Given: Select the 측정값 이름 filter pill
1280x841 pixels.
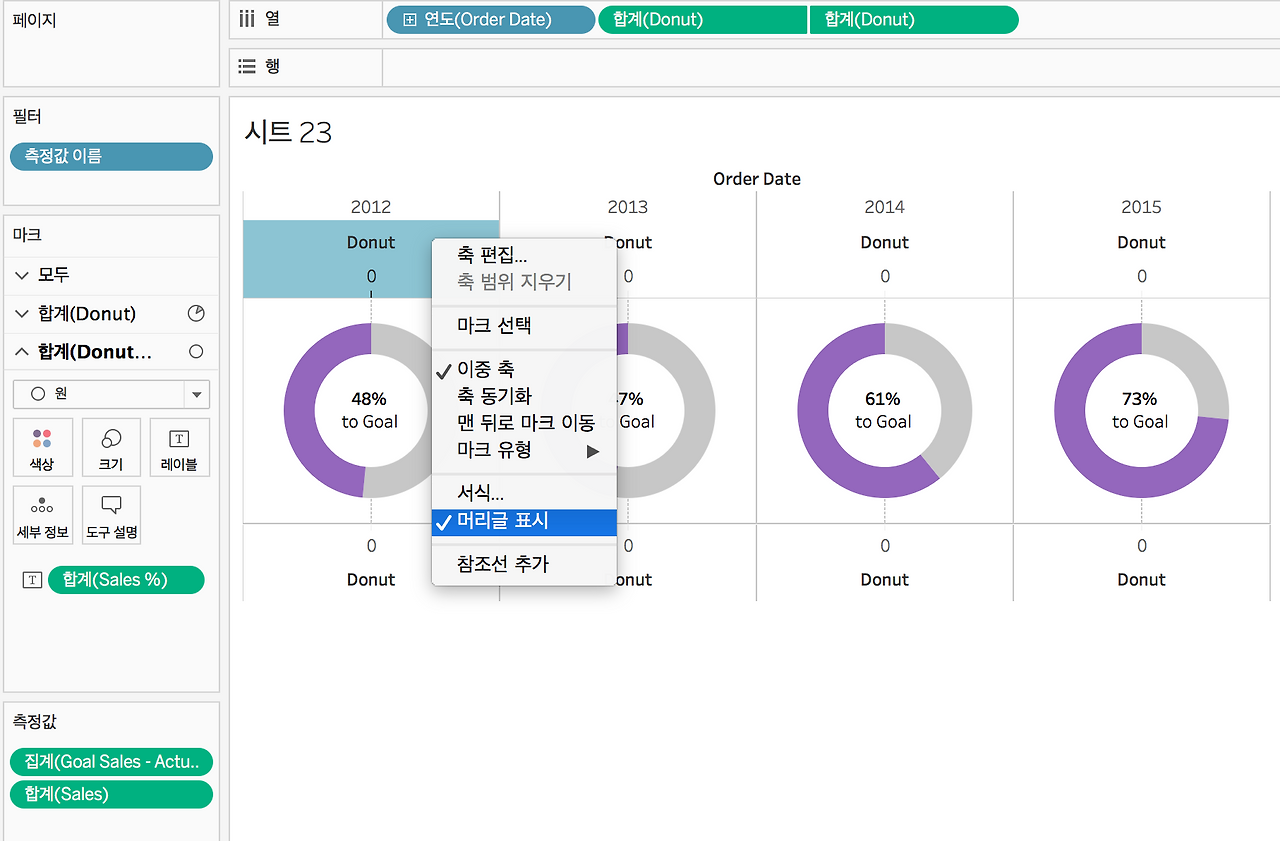Looking at the screenshot, I should click(111, 156).
